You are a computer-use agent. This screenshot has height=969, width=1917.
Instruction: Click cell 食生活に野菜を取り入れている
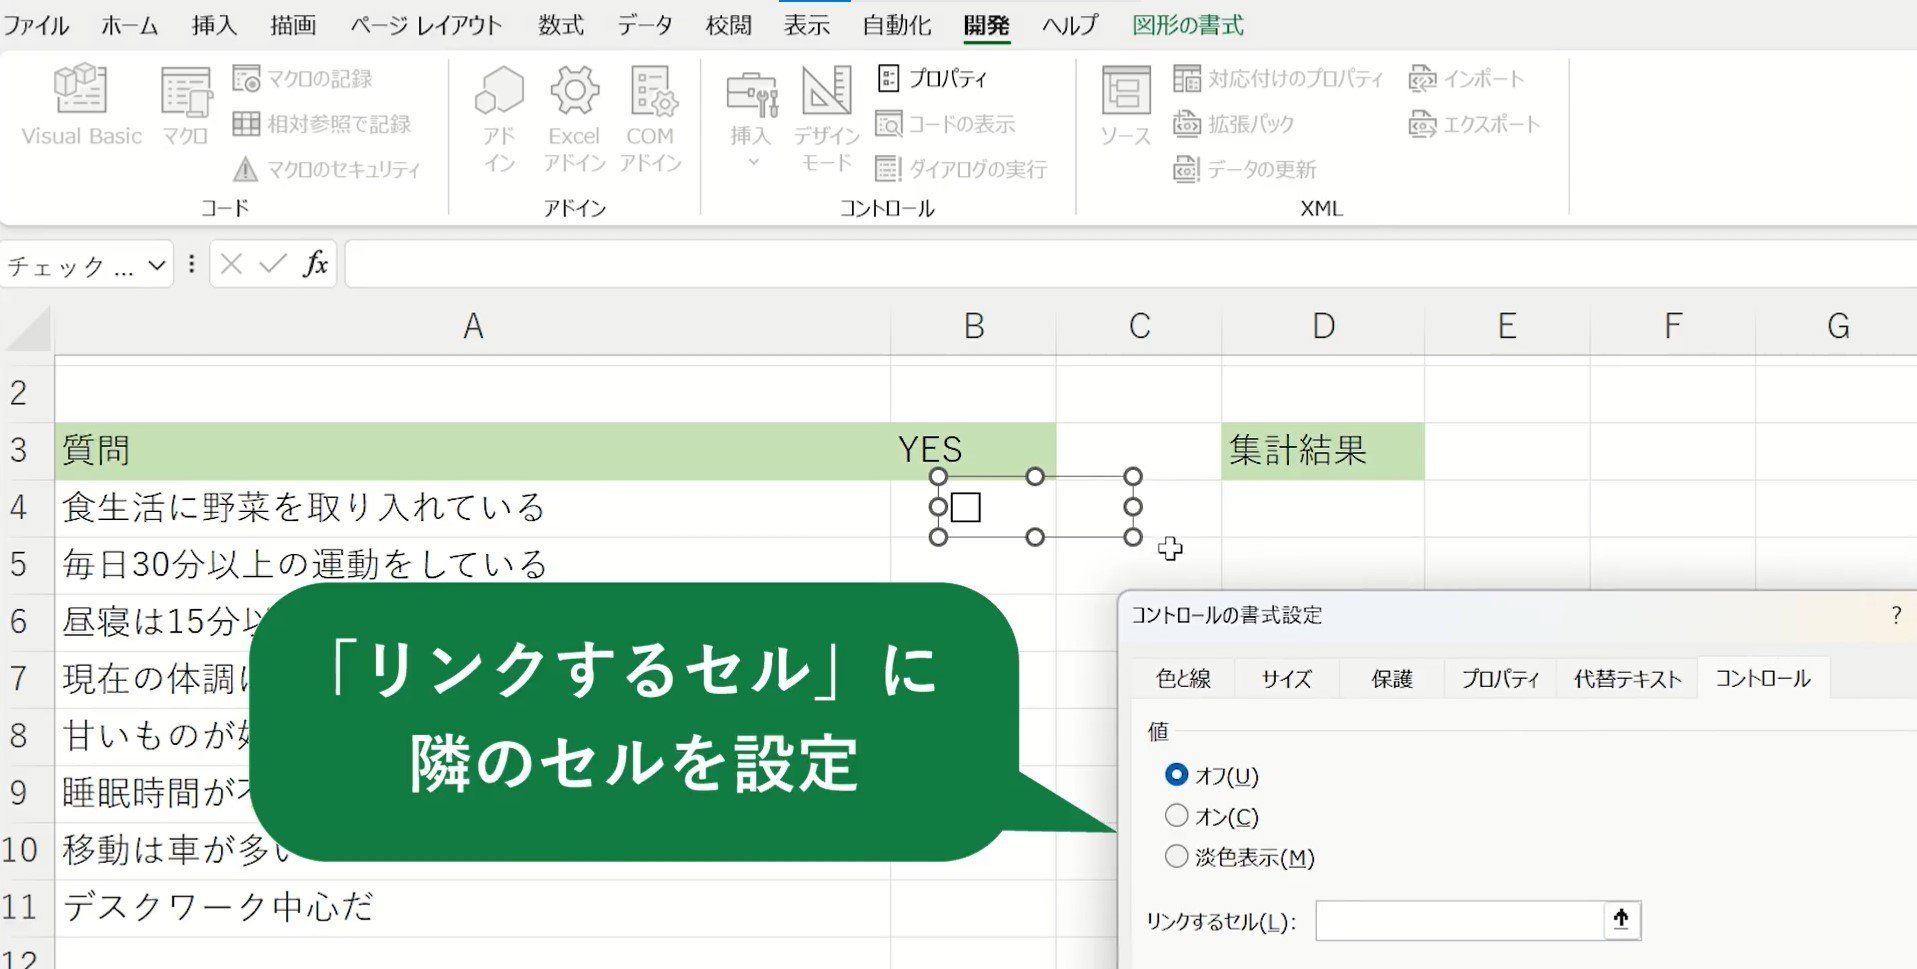tap(473, 508)
